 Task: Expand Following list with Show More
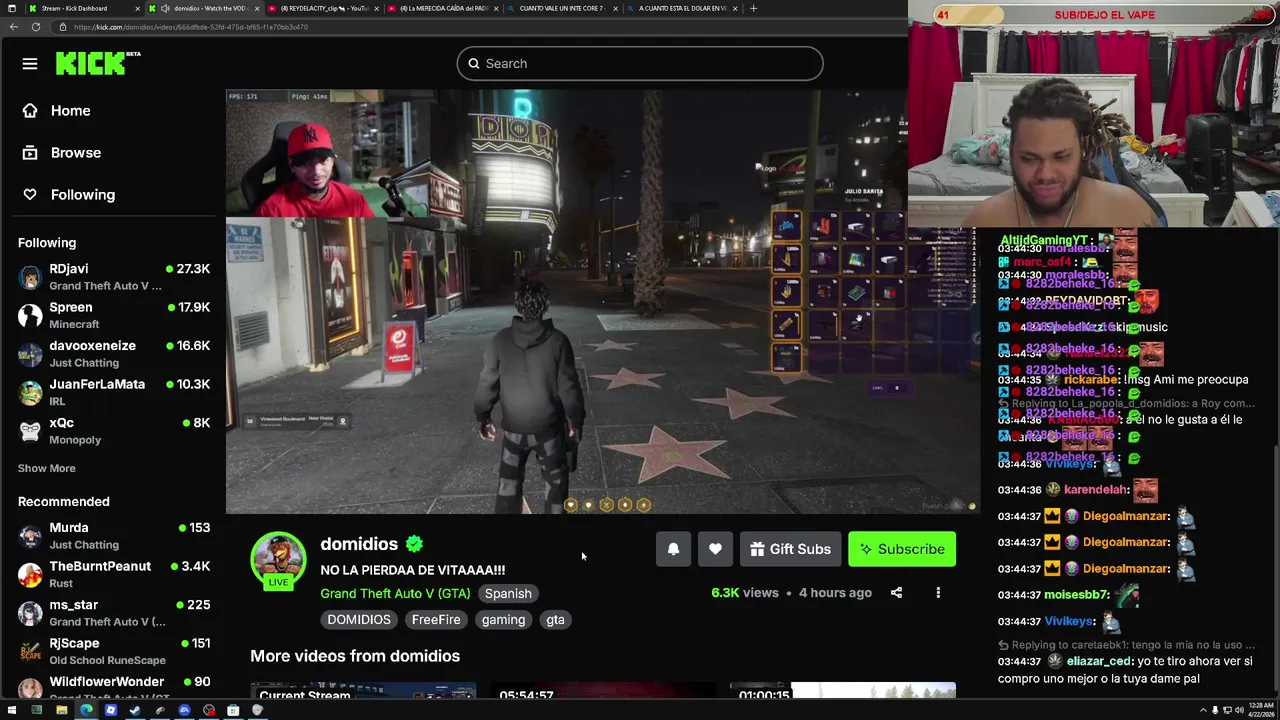point(46,468)
